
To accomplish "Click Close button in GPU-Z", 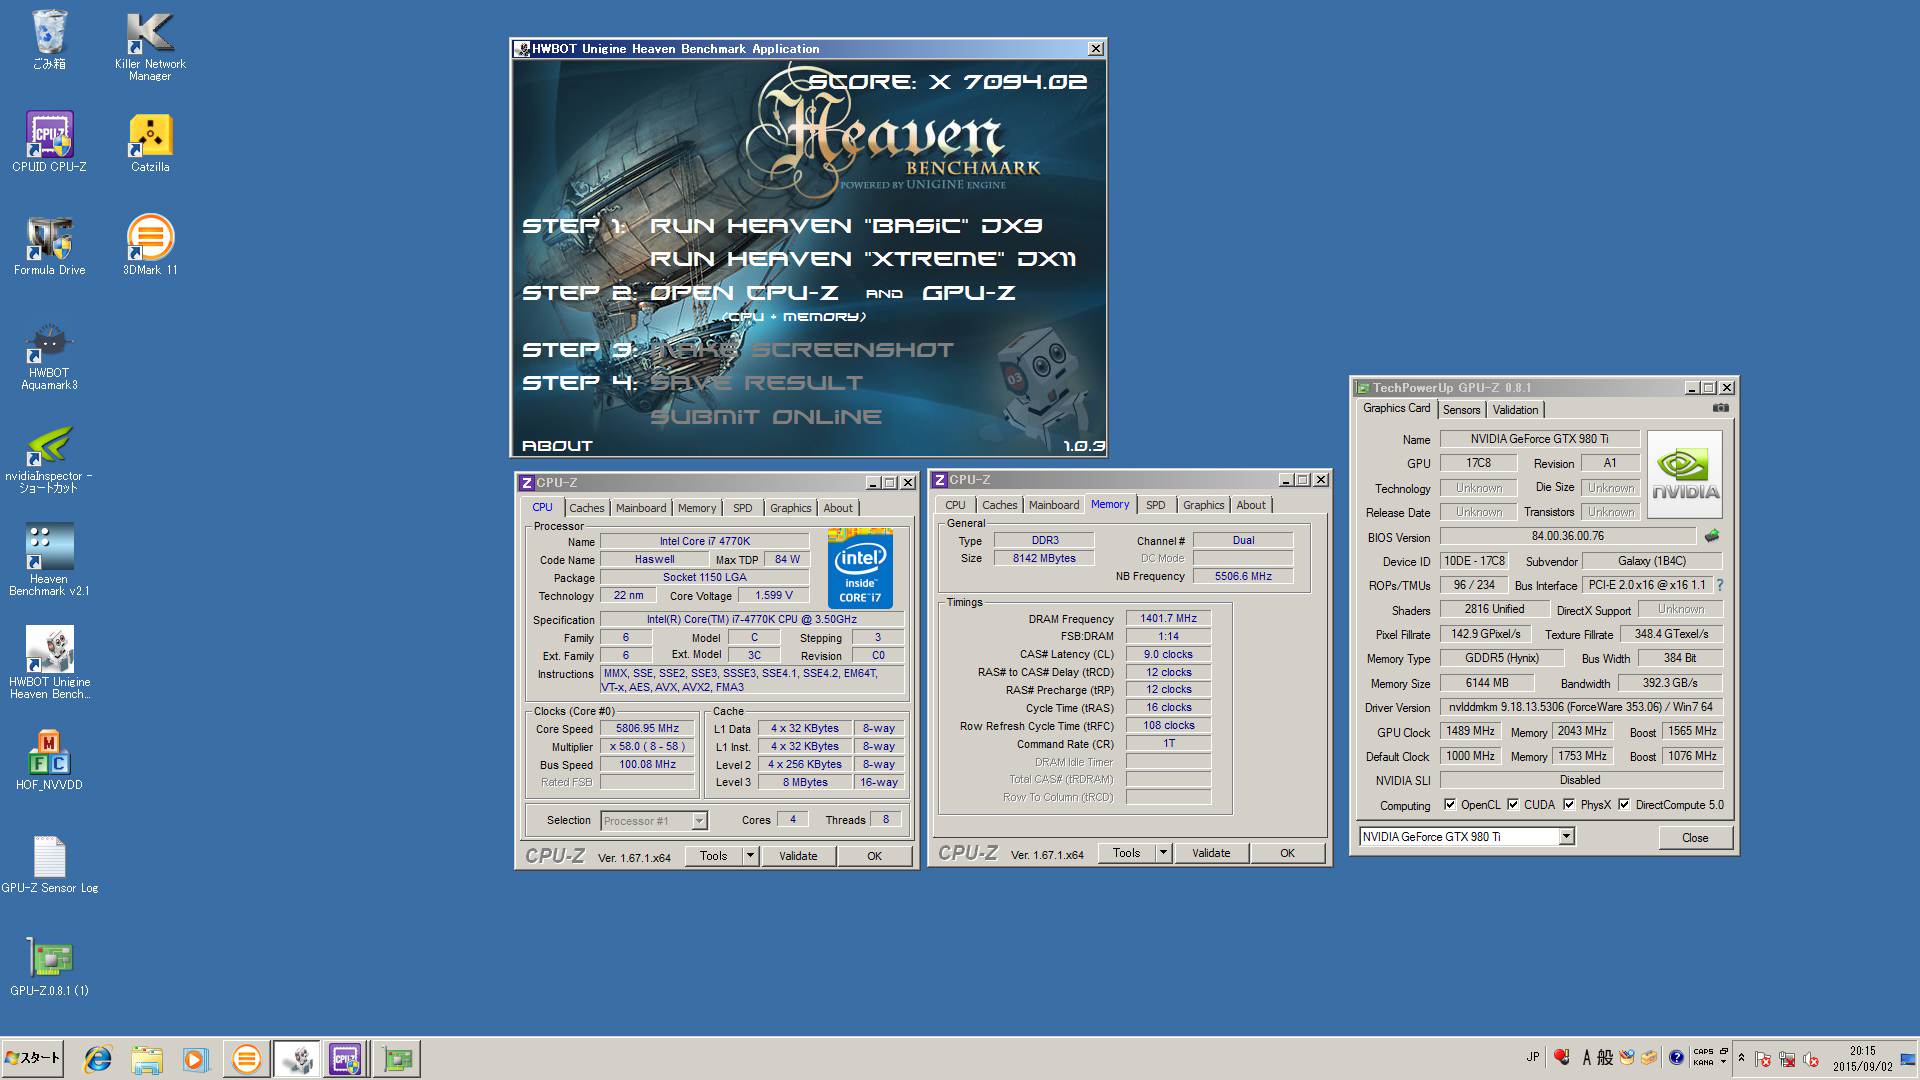I will point(1695,838).
